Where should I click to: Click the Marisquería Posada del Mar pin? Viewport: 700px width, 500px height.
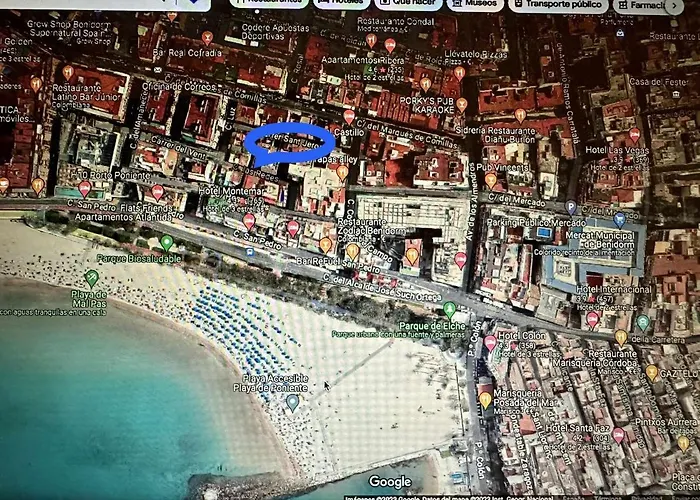pyautogui.click(x=485, y=400)
